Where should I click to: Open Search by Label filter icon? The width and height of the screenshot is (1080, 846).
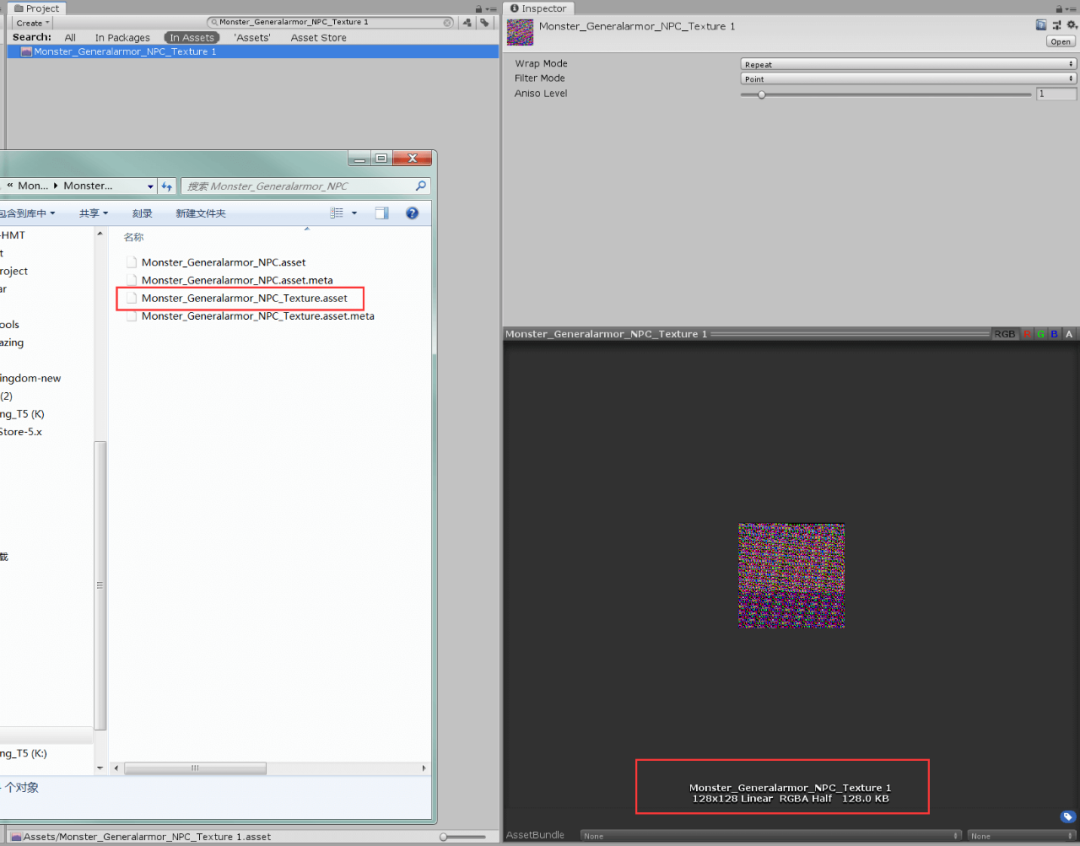click(x=485, y=23)
